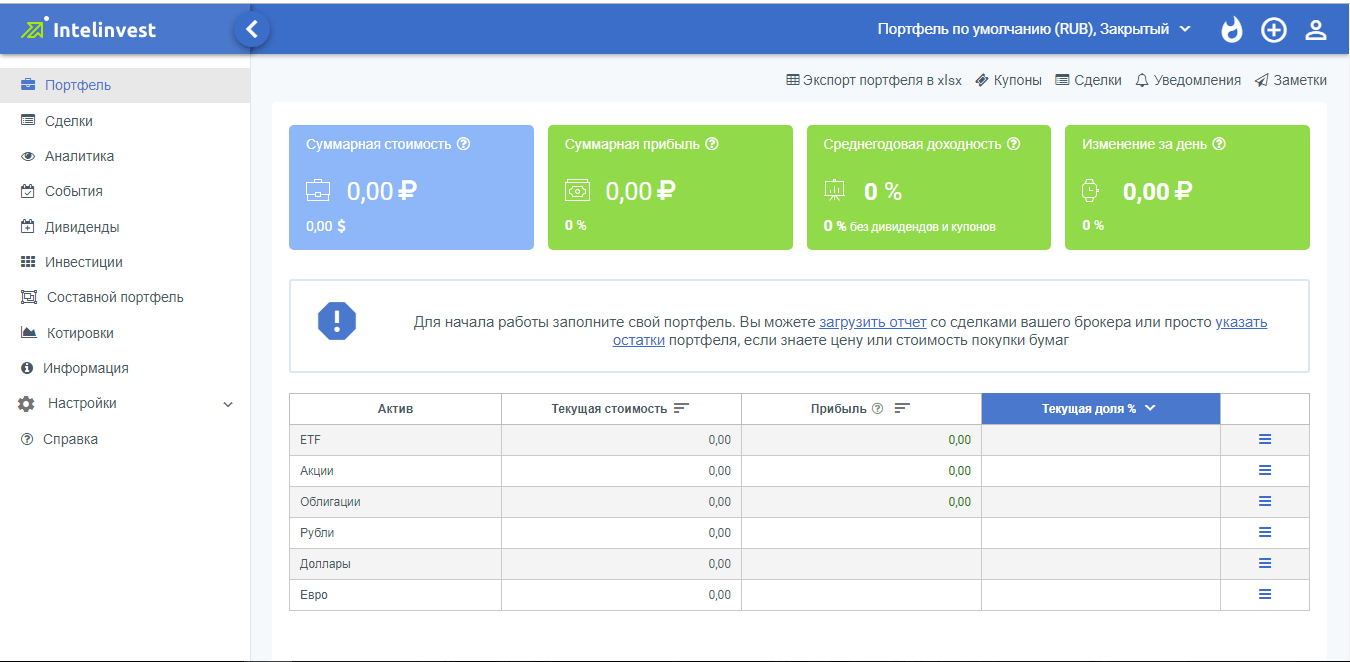Select Котировки in the sidebar
The width and height of the screenshot is (1350, 662).
click(x=80, y=333)
